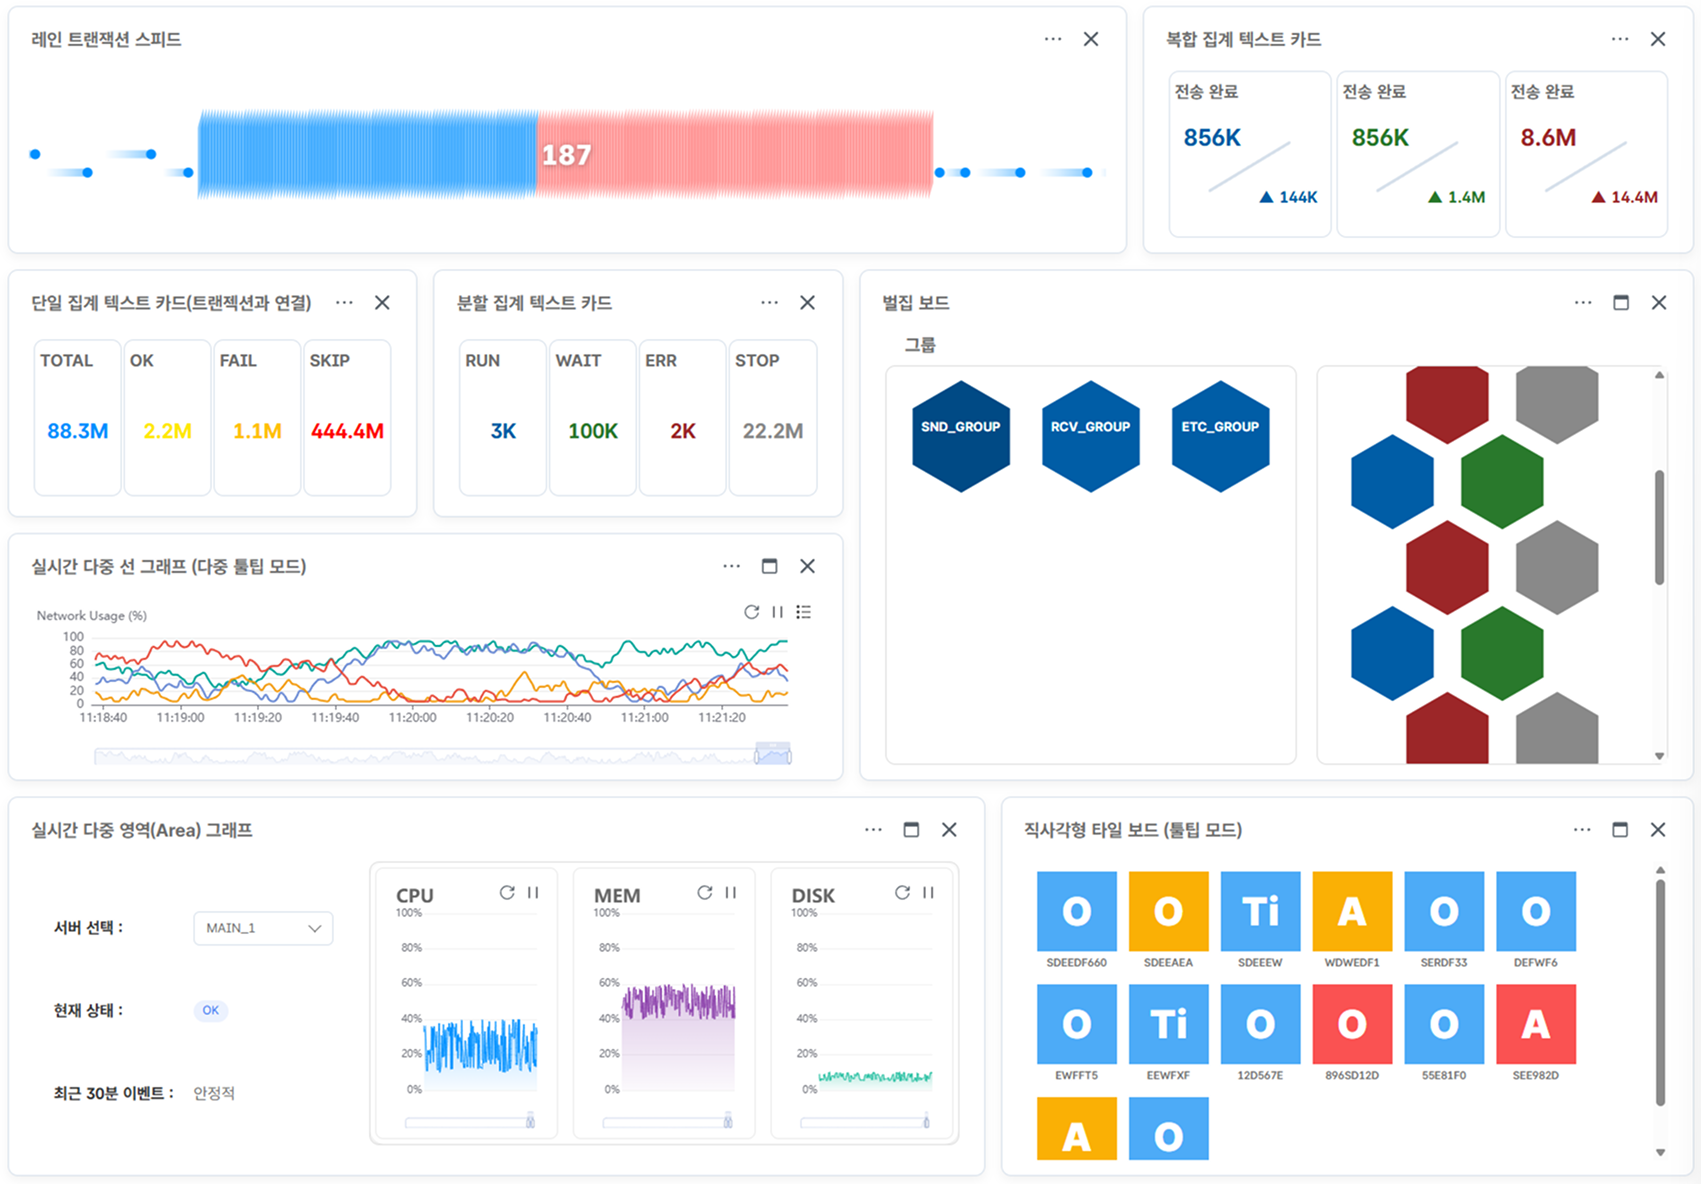Screen dimensions: 1701x1184
Task: Open the ⋯ menu on the 벌집 보드 panel
Action: pos(1583,302)
